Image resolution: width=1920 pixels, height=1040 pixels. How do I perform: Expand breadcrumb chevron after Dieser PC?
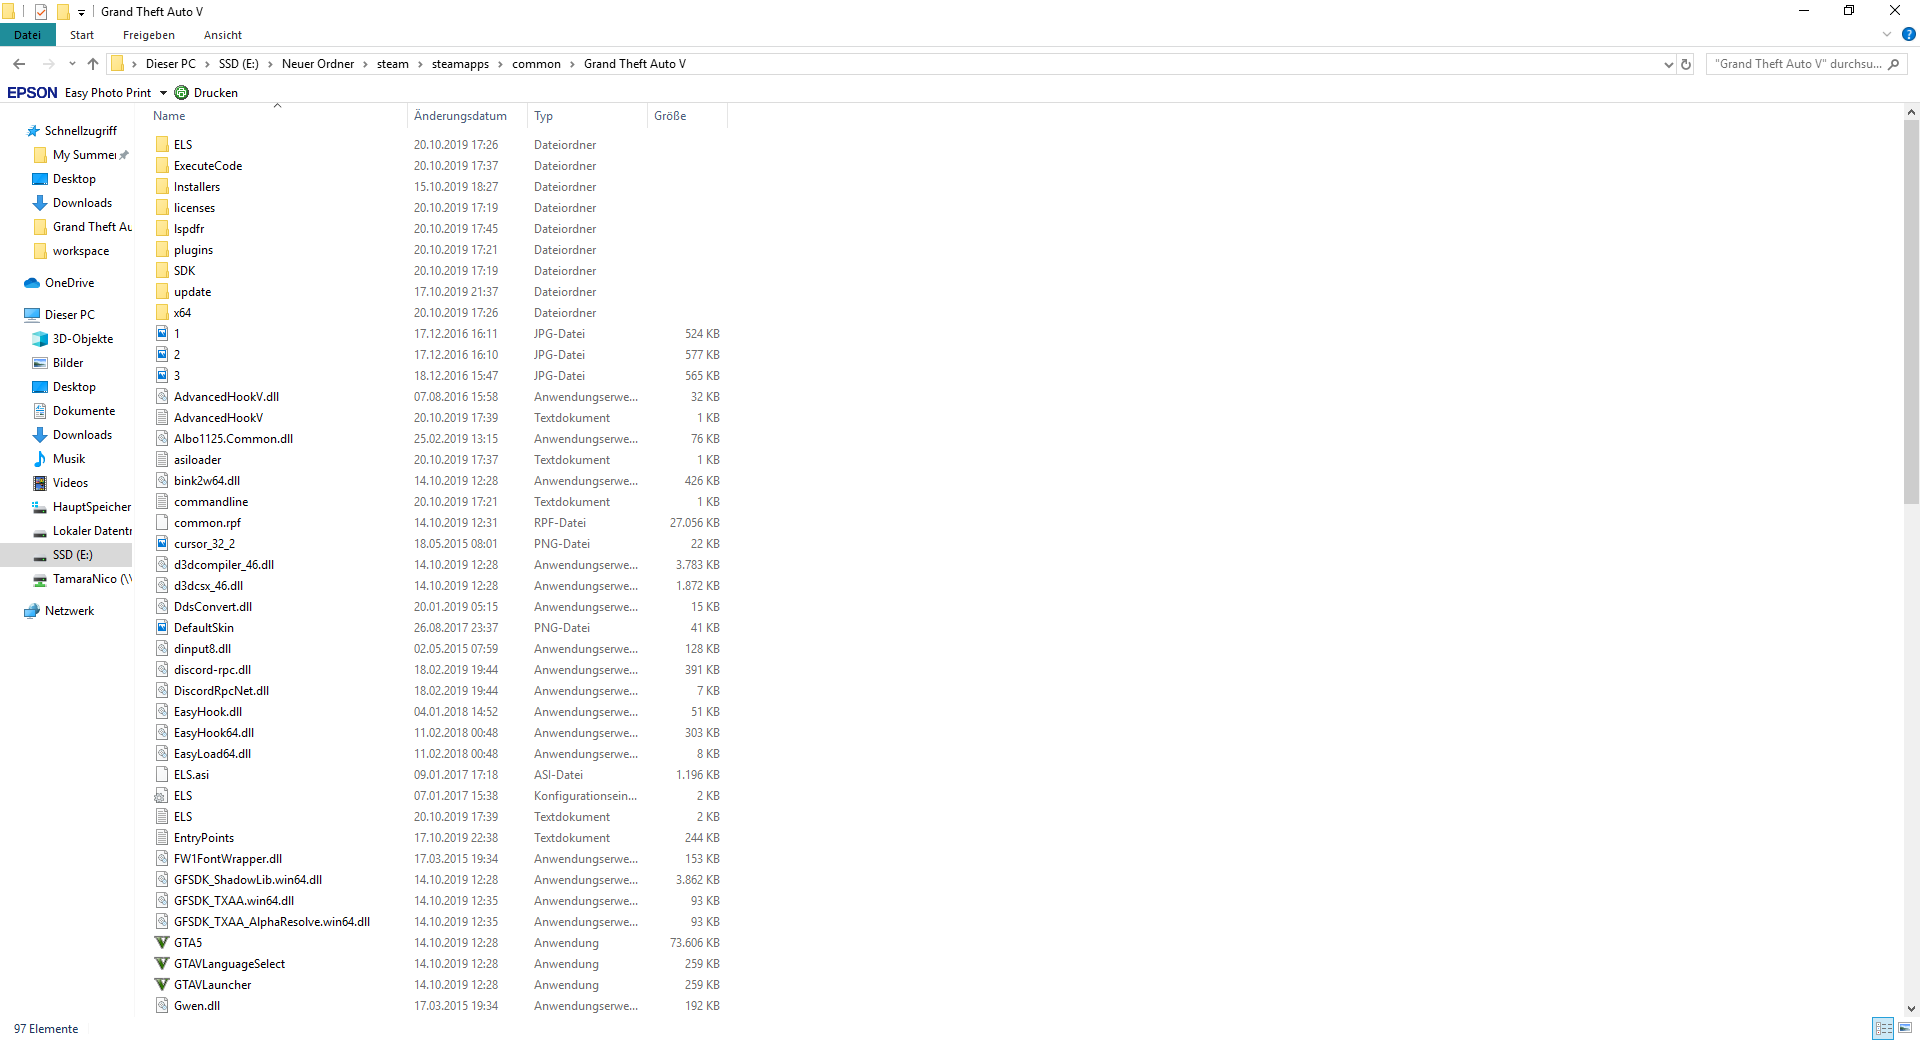207,64
